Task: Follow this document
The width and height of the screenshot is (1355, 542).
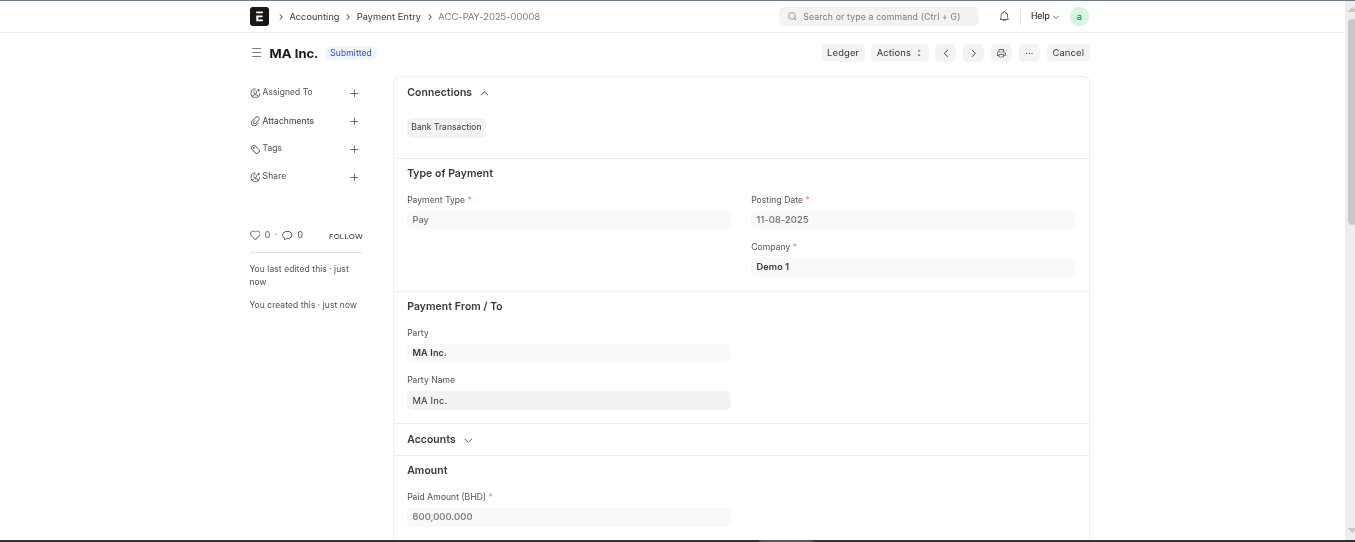Action: tap(345, 236)
